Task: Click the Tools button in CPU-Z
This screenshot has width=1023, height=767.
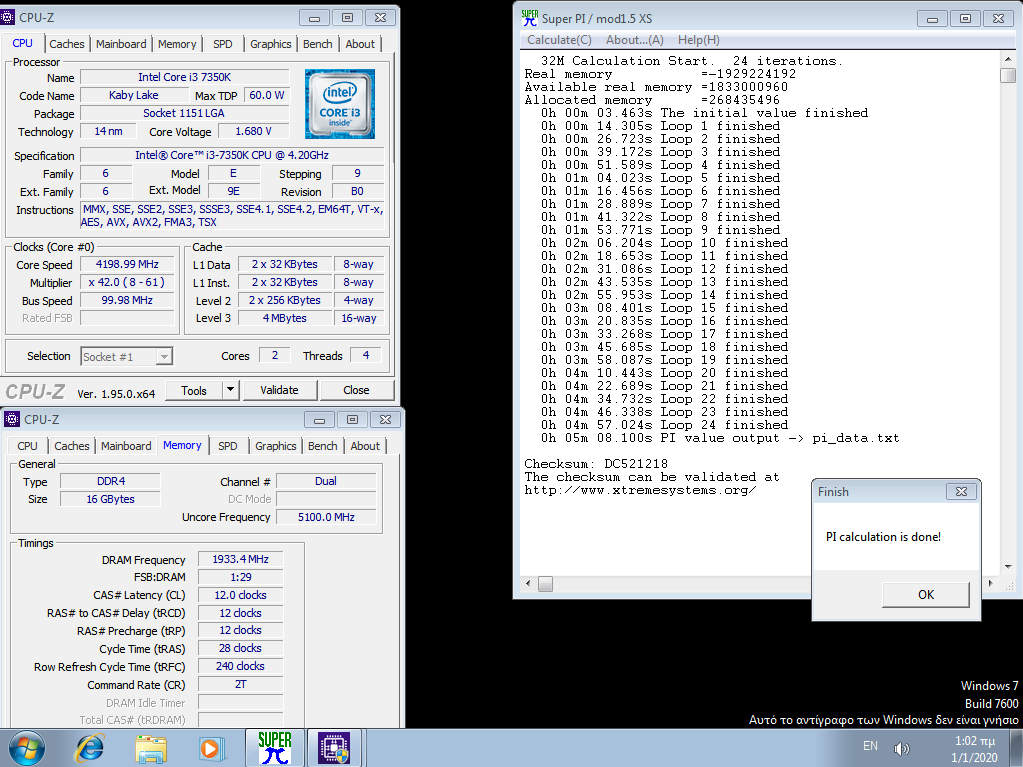Action: click(x=194, y=390)
